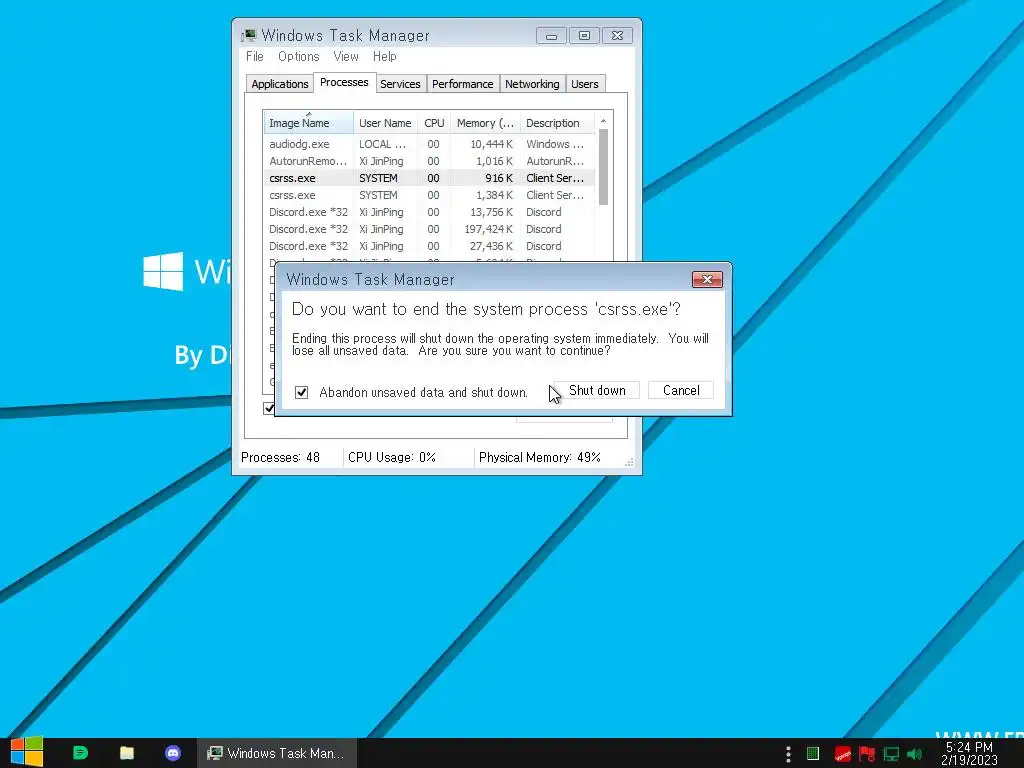Viewport: 1024px width, 768px height.
Task: Click the CPU Usage: 0% status entry
Action: point(392,457)
